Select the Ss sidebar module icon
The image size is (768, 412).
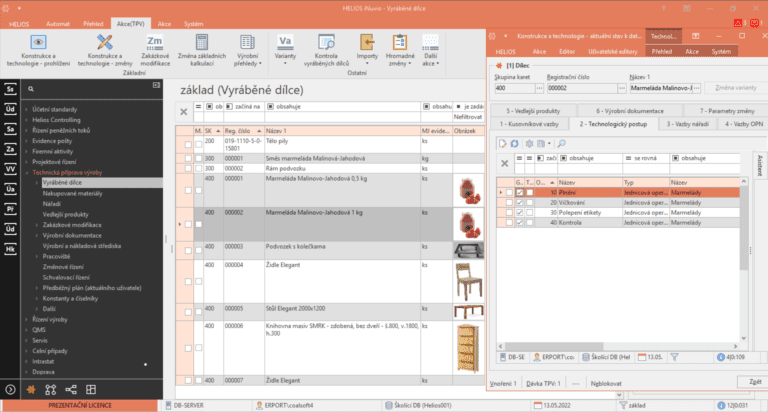[10, 89]
